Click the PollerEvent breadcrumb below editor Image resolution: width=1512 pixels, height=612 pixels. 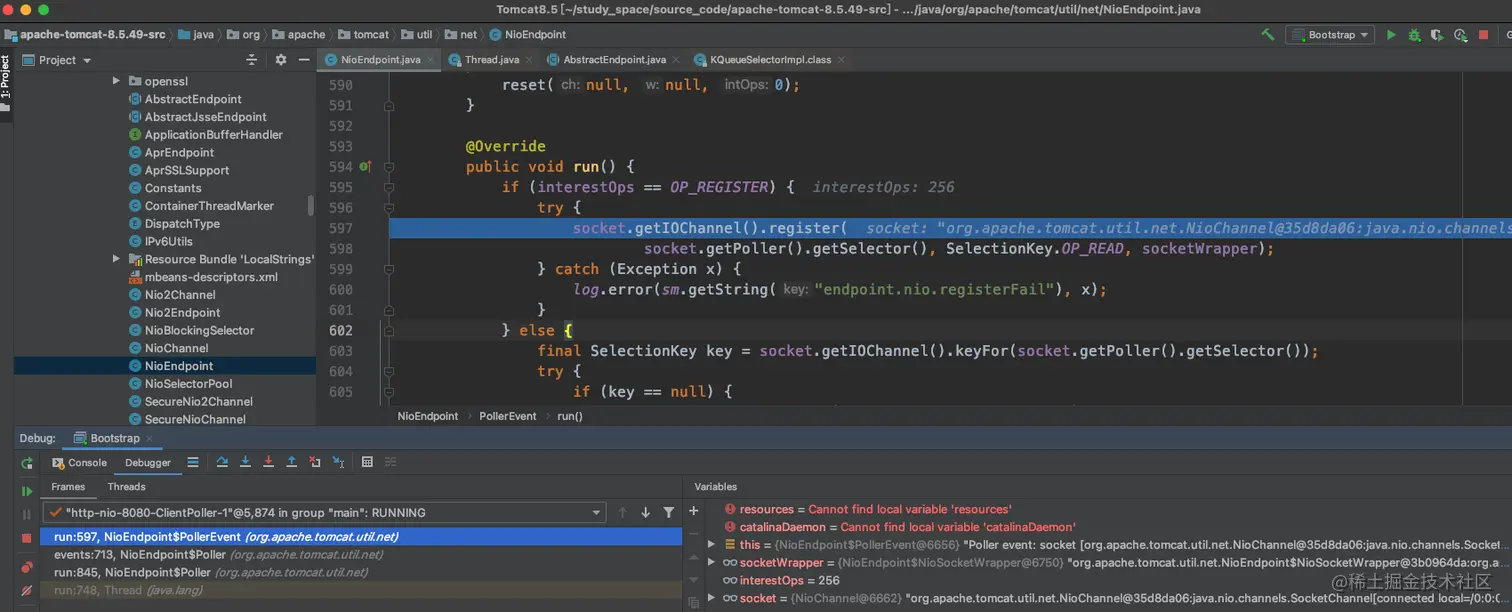coord(508,416)
